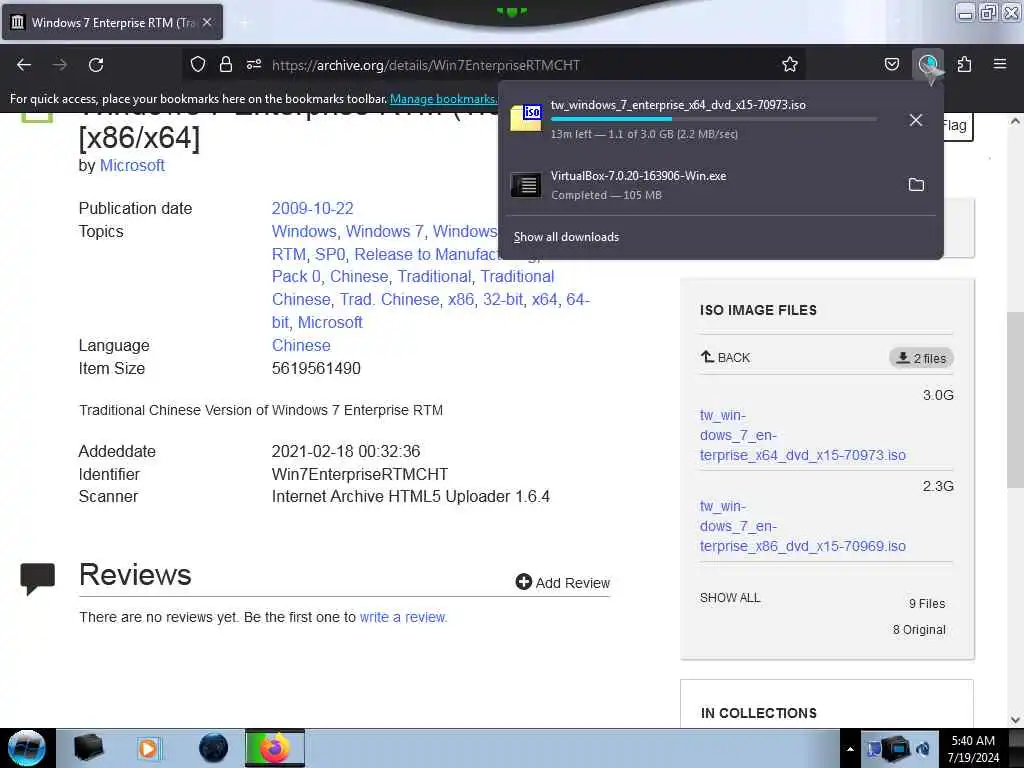Open the black box taskbar icon

click(x=88, y=748)
